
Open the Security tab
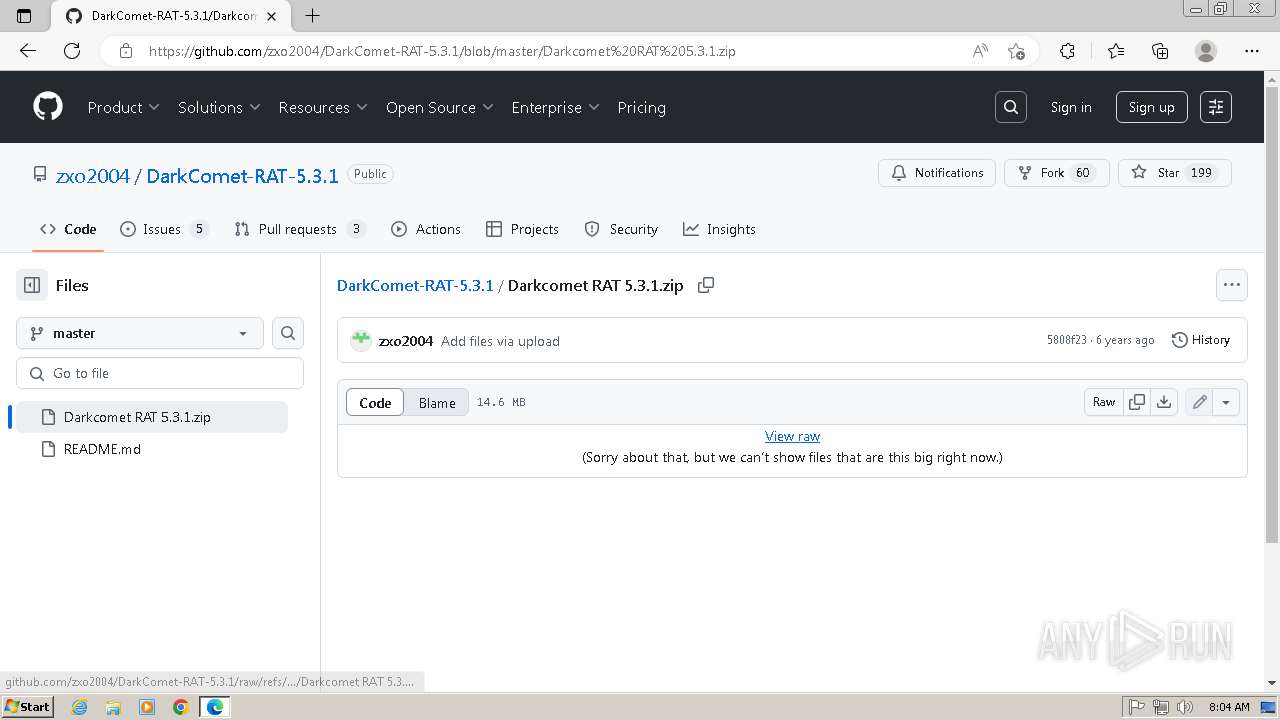(x=621, y=229)
